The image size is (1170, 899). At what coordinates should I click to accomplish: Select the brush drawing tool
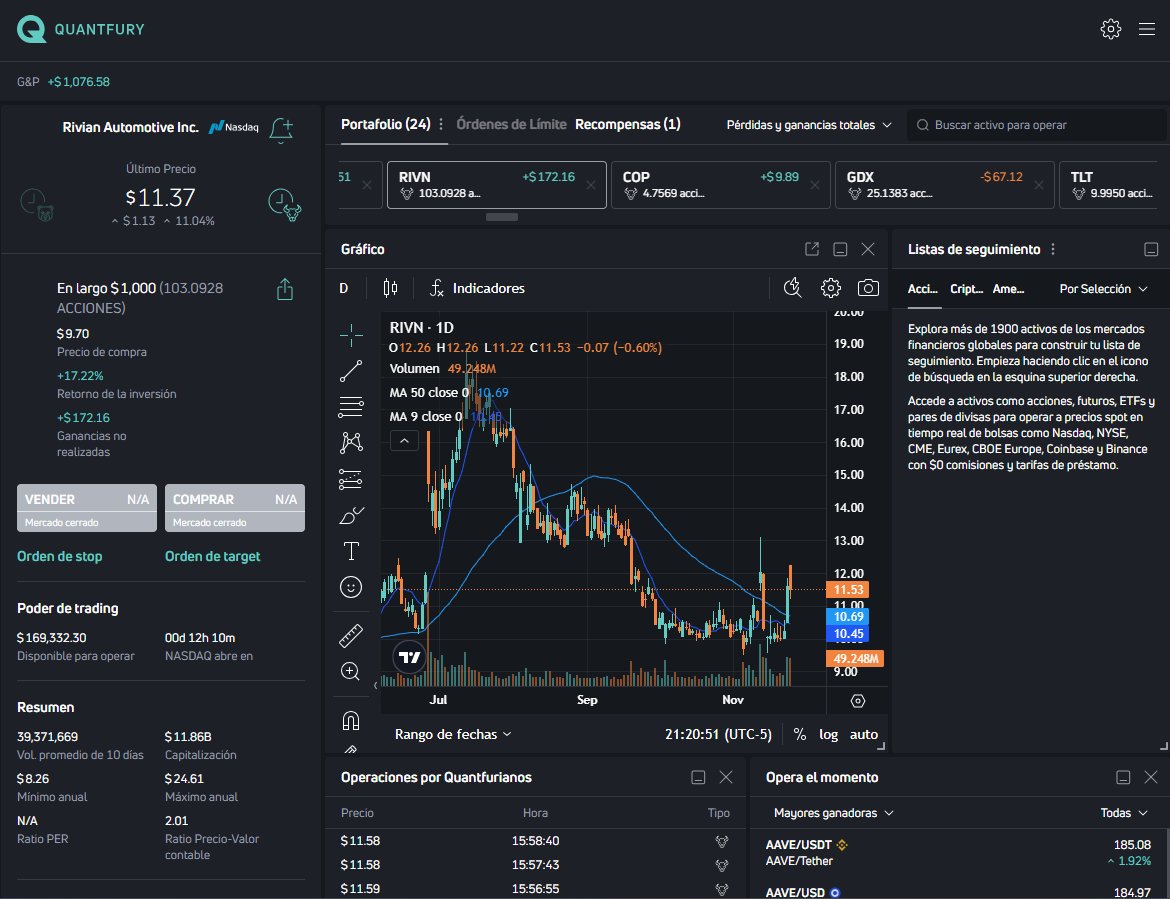pos(351,515)
